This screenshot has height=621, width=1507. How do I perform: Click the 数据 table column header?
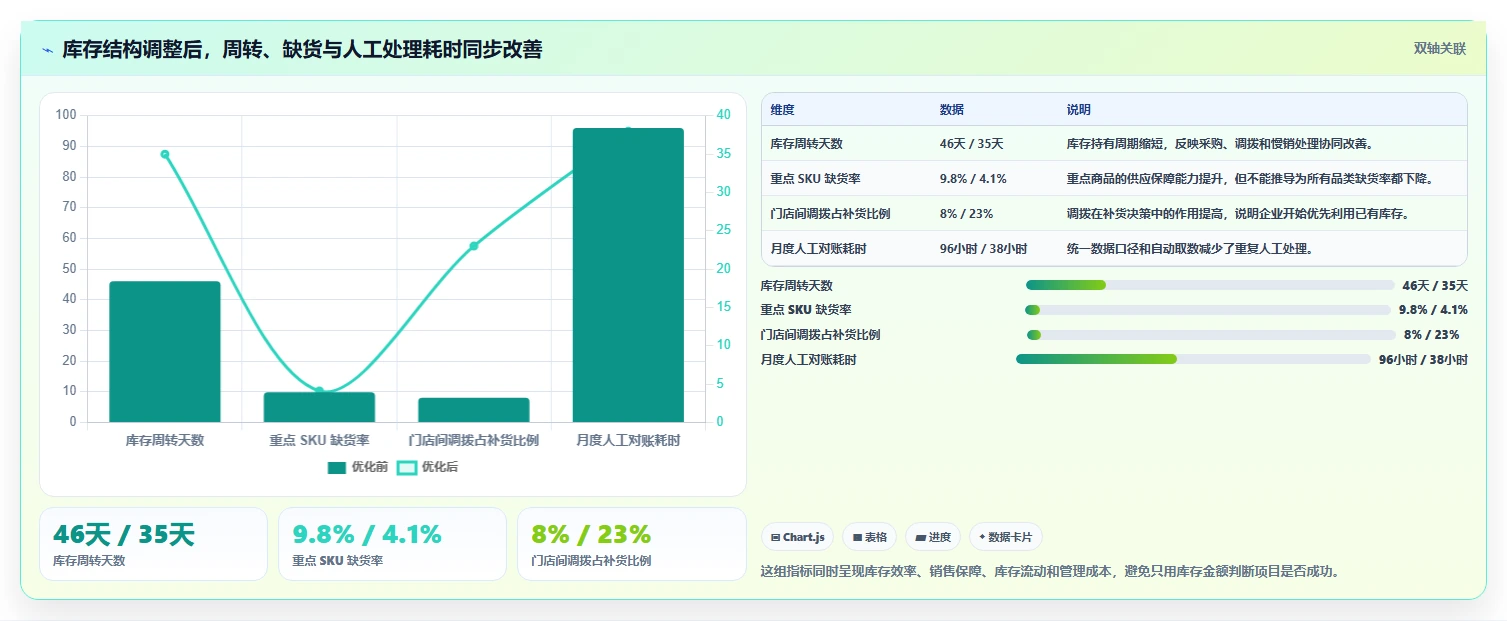952,110
